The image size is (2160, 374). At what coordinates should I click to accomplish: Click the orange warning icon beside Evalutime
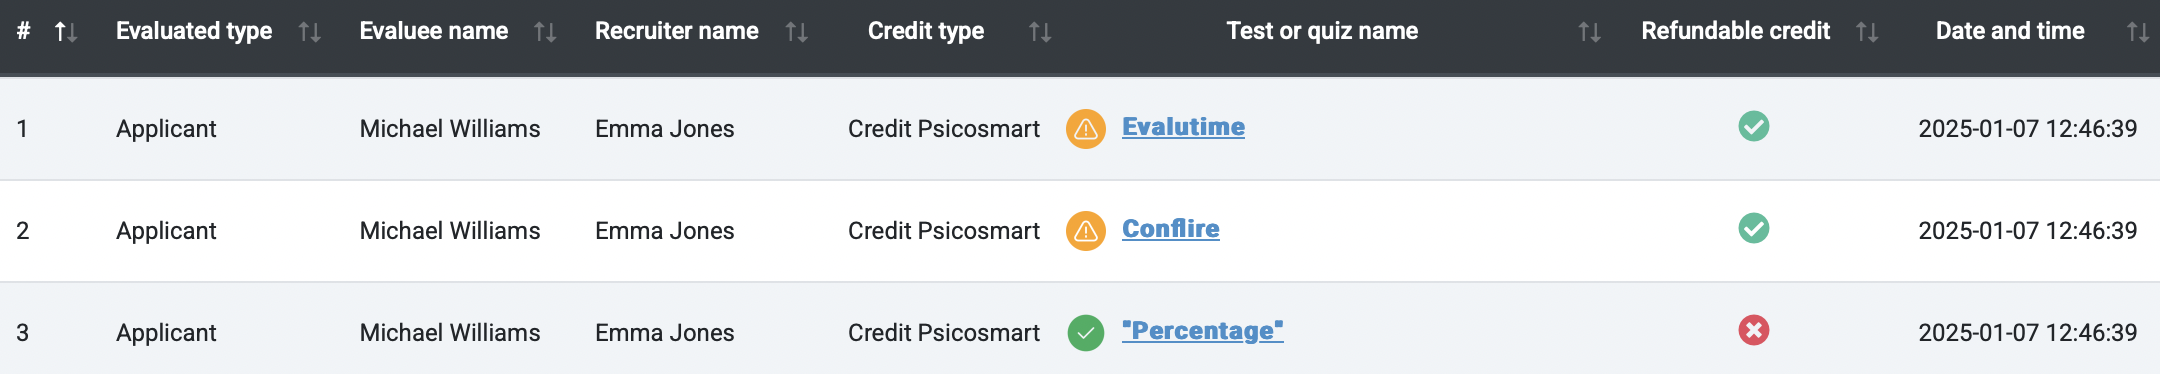pos(1085,129)
